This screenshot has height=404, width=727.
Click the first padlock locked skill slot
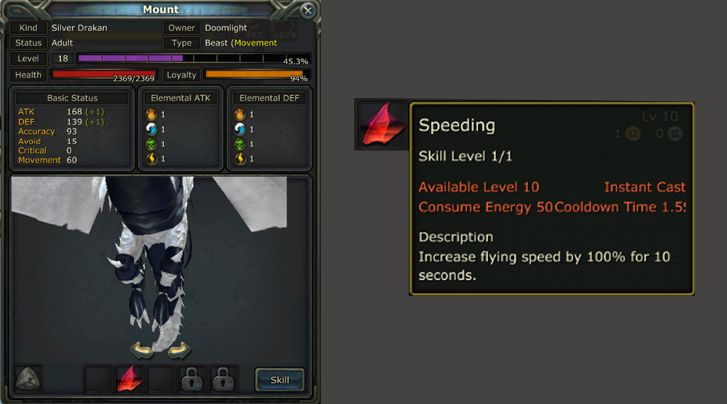(x=192, y=379)
